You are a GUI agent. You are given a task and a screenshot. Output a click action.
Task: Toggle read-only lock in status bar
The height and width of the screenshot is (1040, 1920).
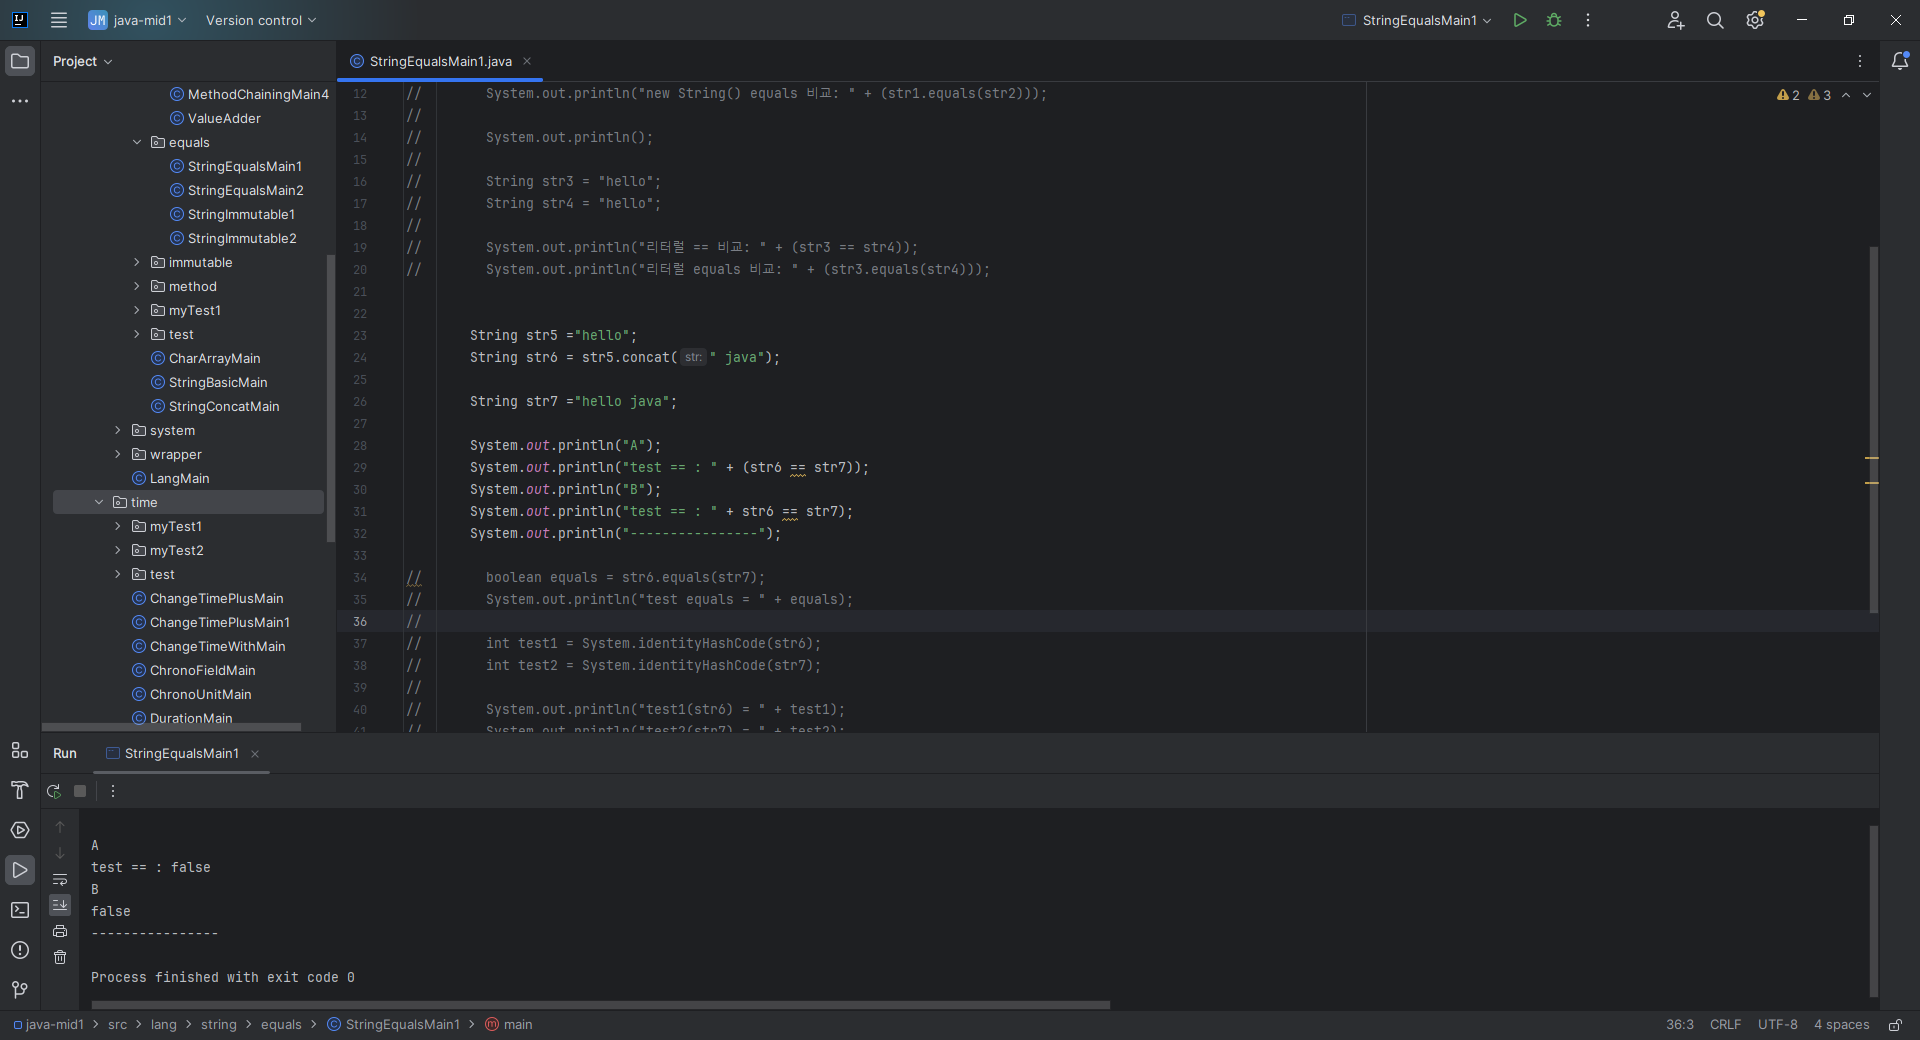pos(1895,1025)
